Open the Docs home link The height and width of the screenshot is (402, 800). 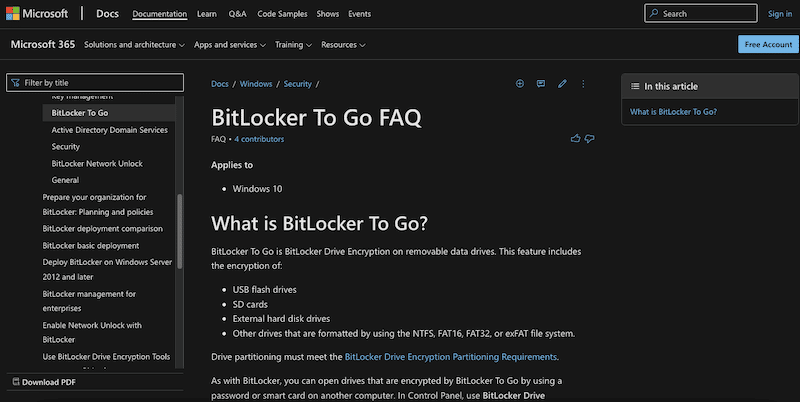point(107,14)
